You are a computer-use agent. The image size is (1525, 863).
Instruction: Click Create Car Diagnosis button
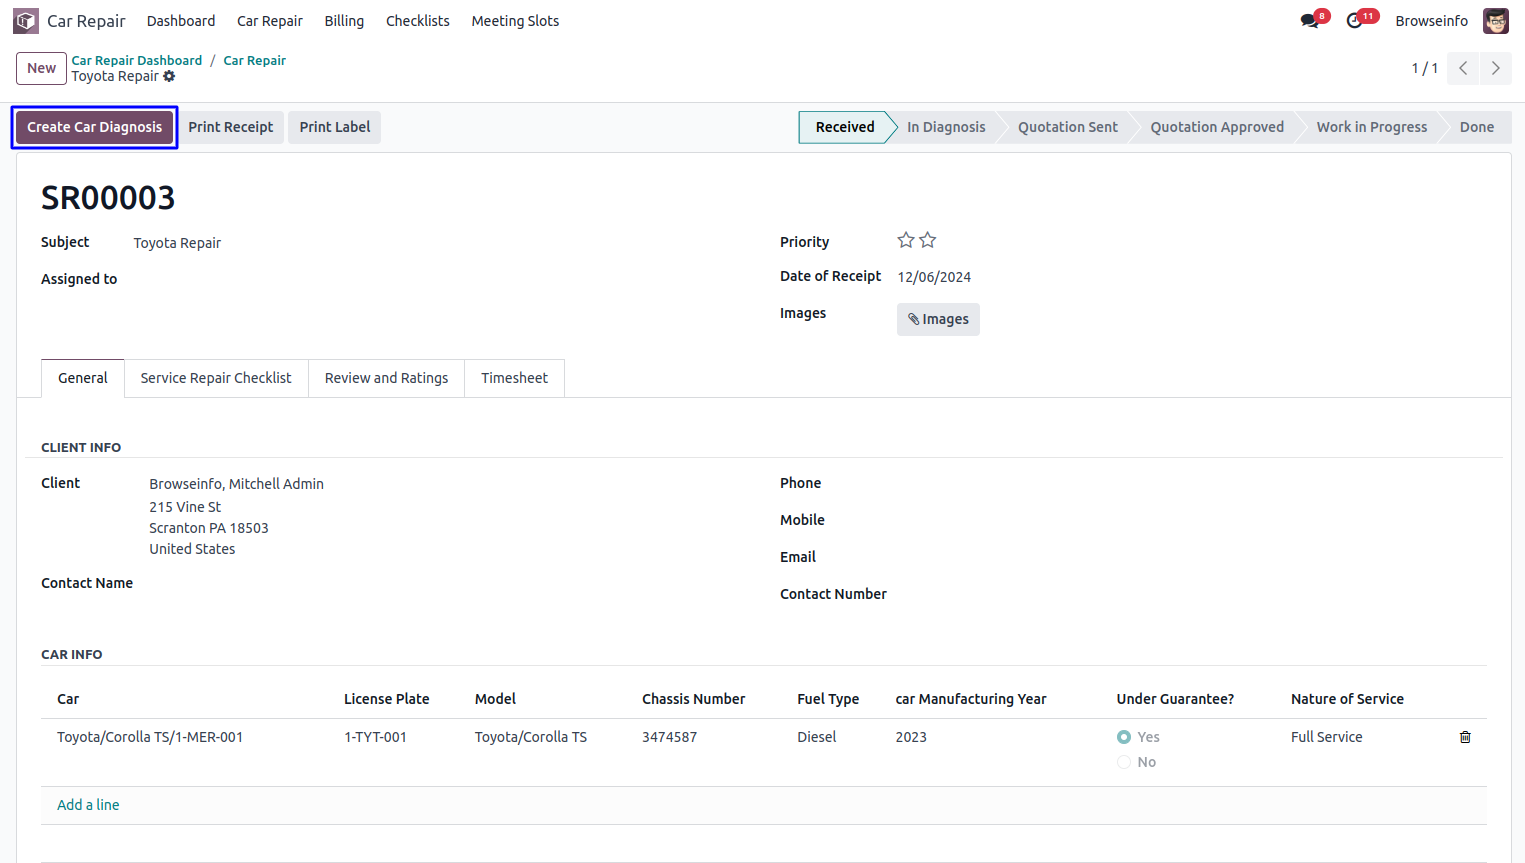tap(94, 127)
